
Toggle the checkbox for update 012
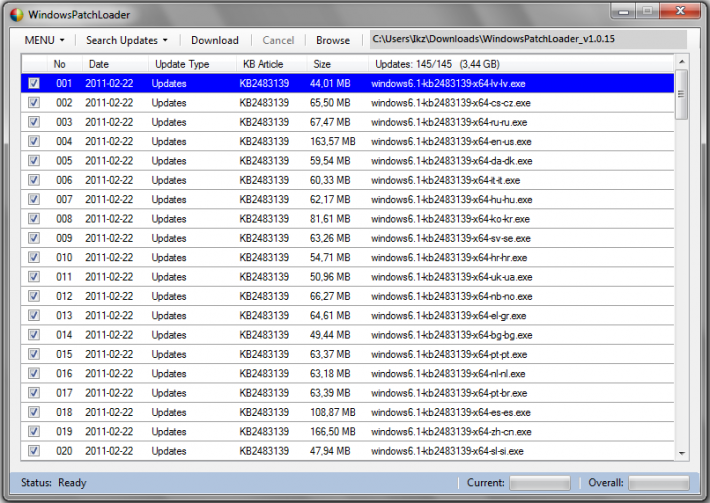click(x=34, y=296)
